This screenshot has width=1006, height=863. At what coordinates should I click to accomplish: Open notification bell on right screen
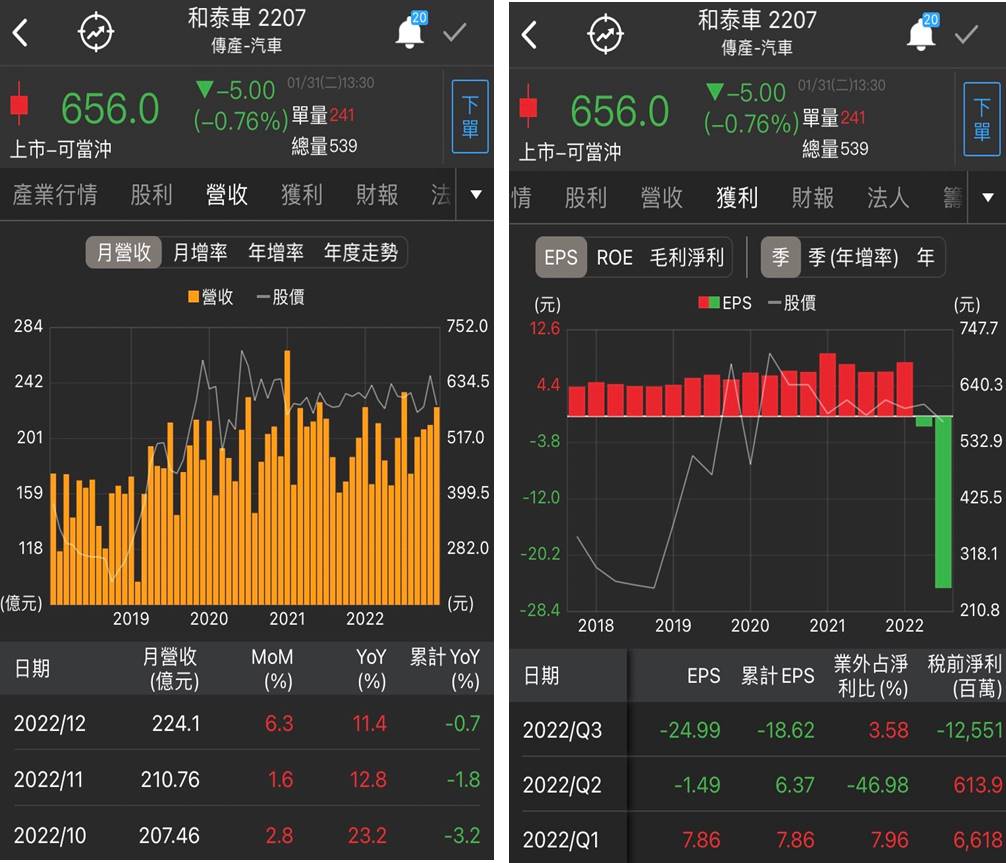click(920, 34)
